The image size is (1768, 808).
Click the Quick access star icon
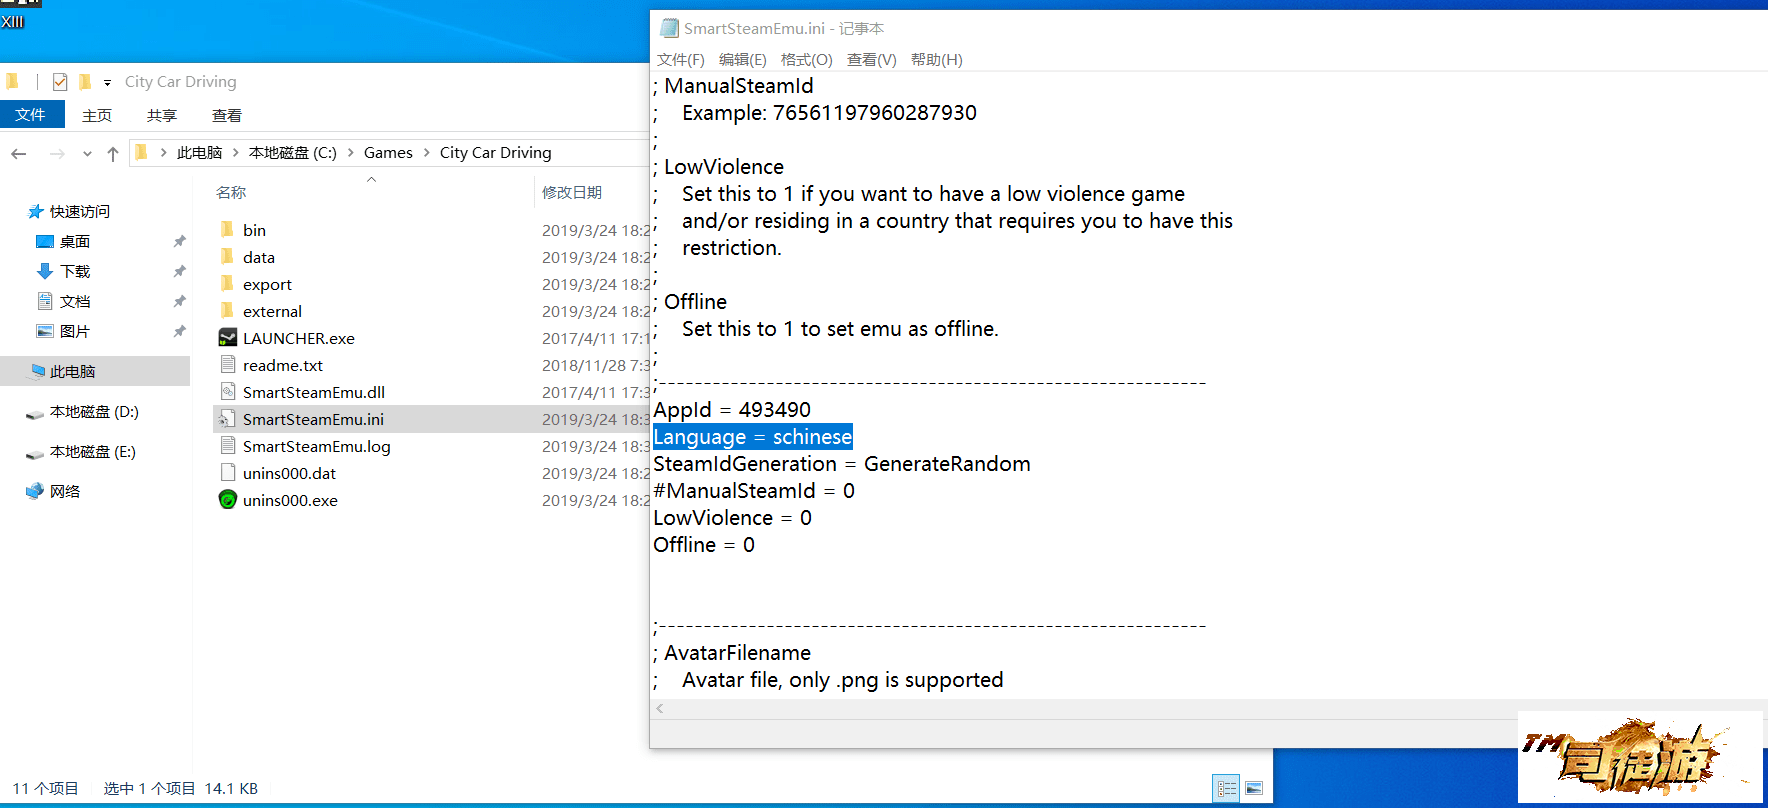pos(35,211)
